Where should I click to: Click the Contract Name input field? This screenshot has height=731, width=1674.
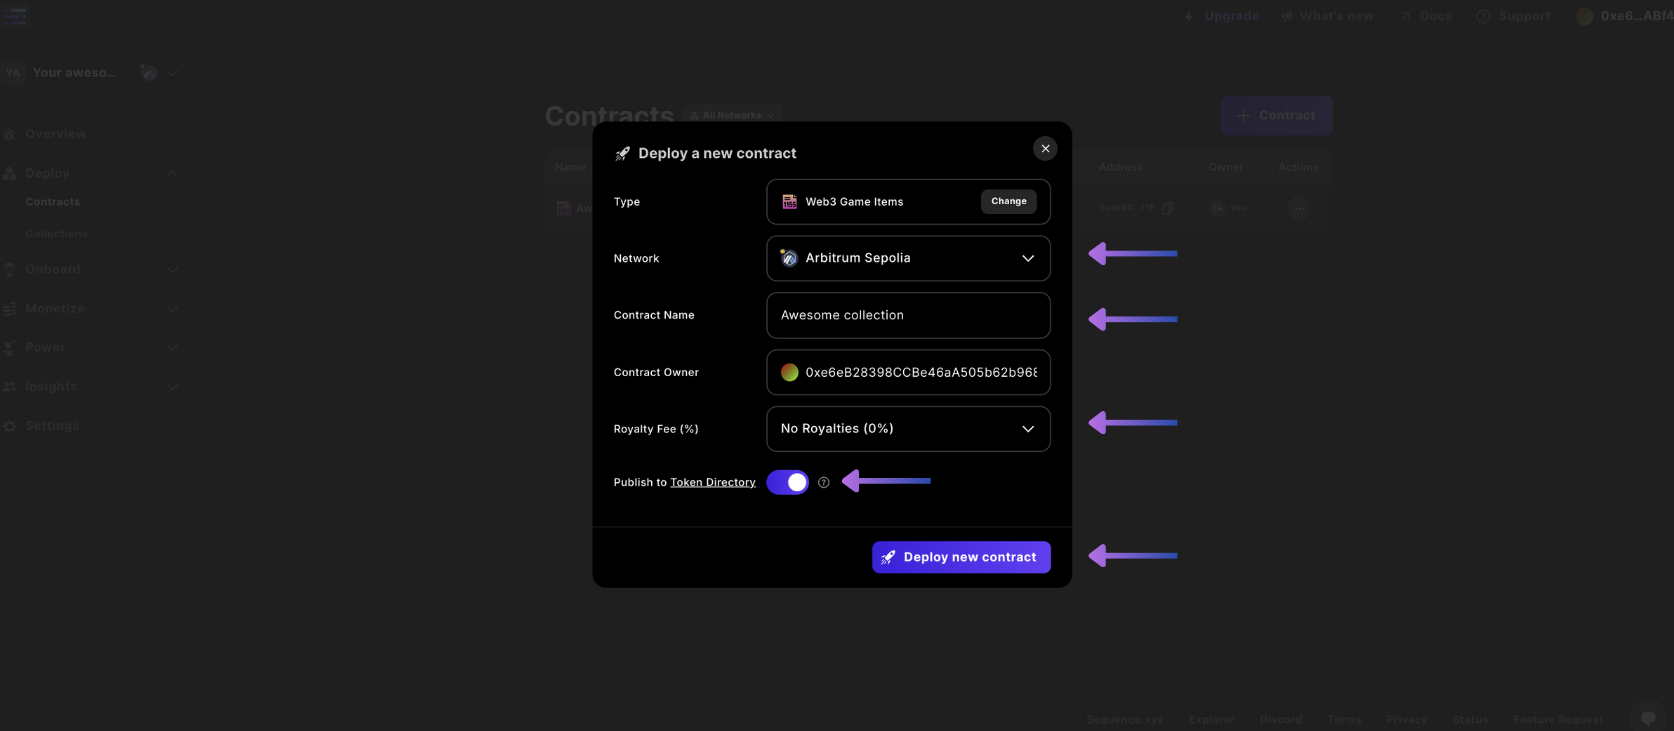pos(908,315)
